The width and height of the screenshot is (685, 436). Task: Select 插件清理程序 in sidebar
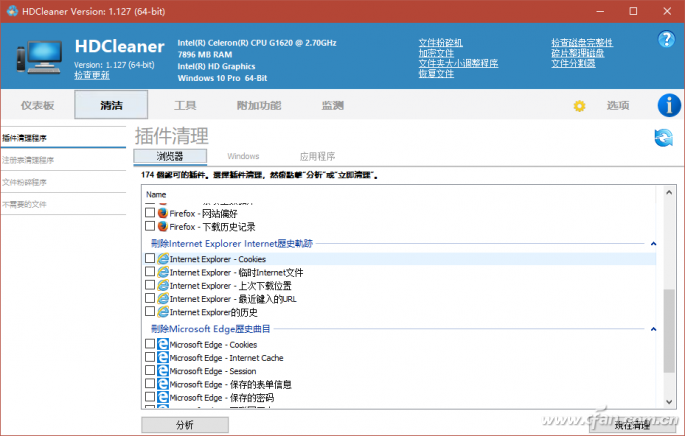[63, 138]
